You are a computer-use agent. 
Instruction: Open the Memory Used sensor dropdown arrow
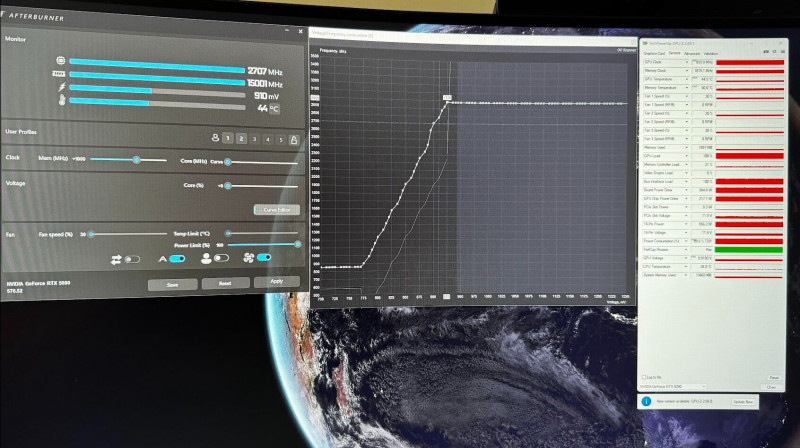click(687, 147)
